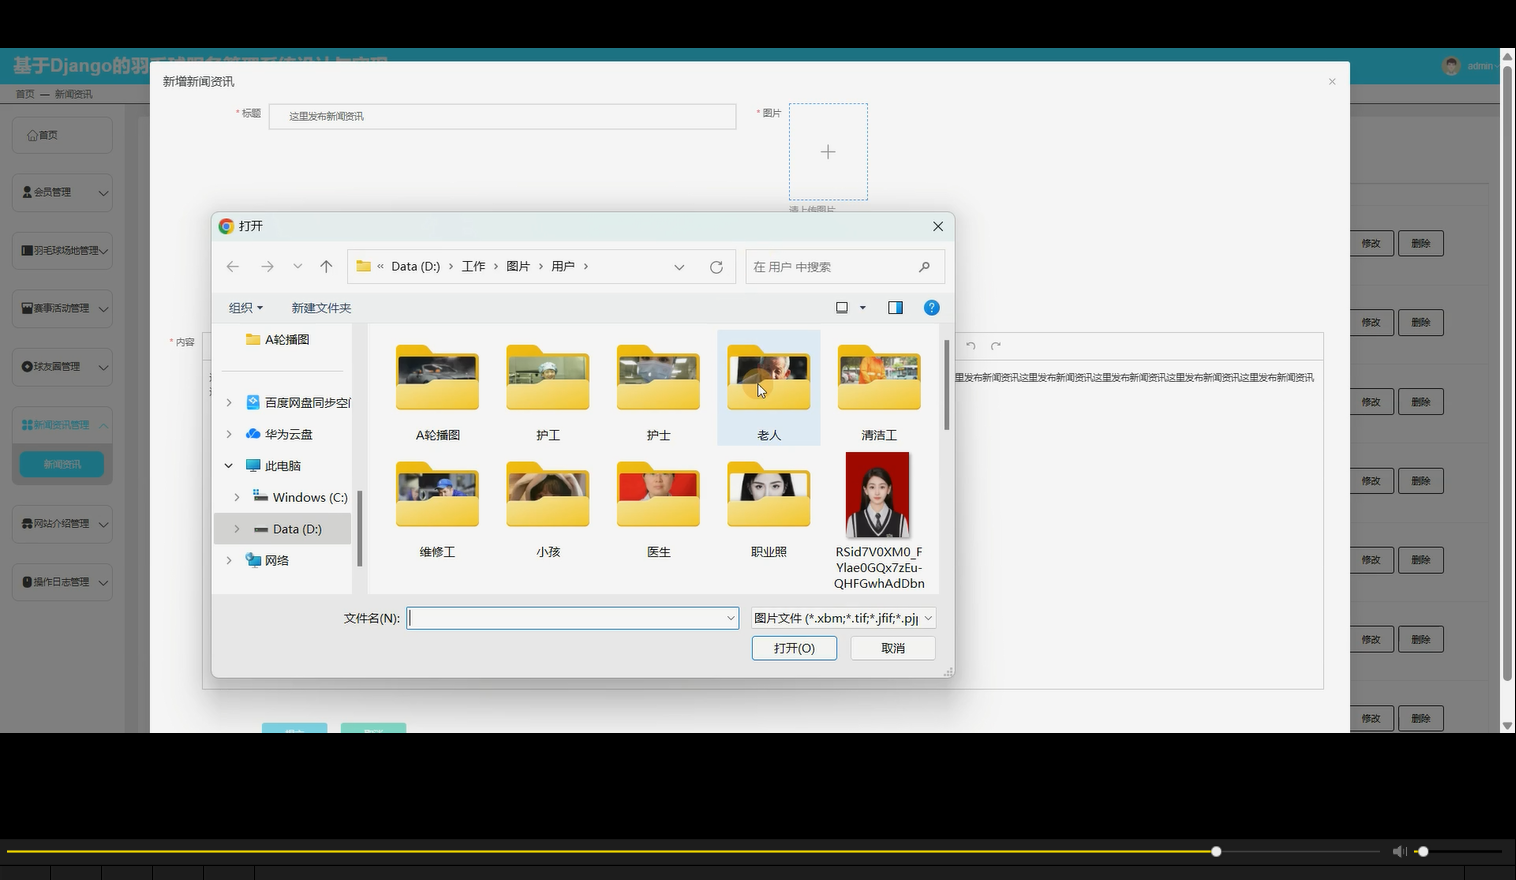Expand 百度网盘同步空间 tree node
The width and height of the screenshot is (1516, 880).
click(229, 402)
